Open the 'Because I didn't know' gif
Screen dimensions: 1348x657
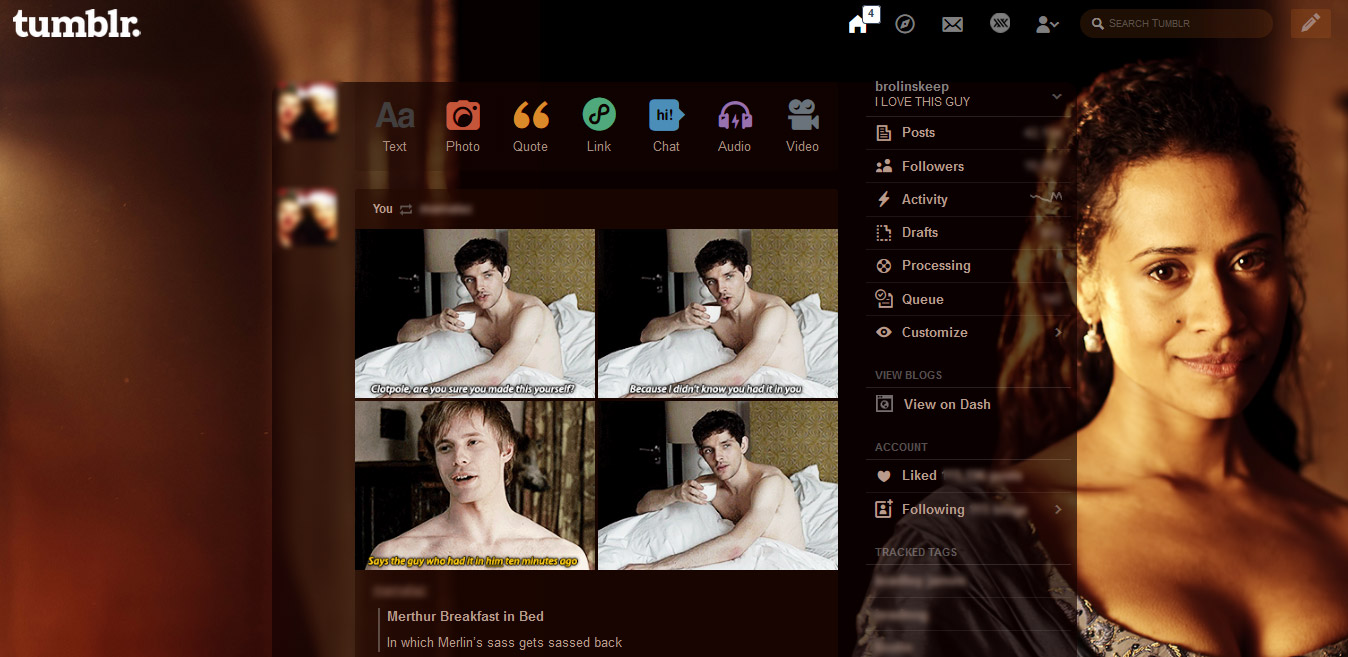coord(718,313)
